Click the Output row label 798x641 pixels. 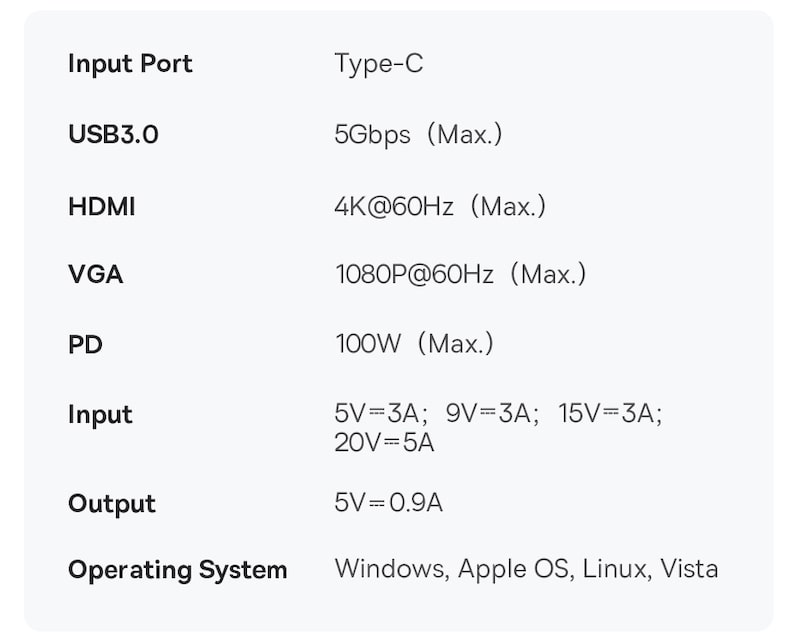112,504
